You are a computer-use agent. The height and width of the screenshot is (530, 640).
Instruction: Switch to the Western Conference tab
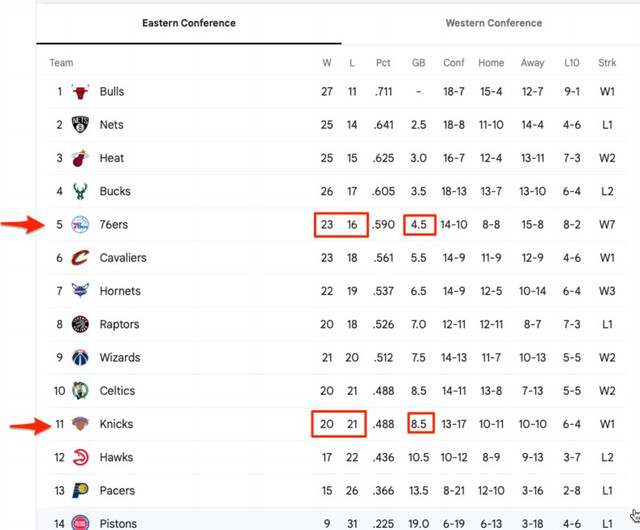click(x=493, y=23)
